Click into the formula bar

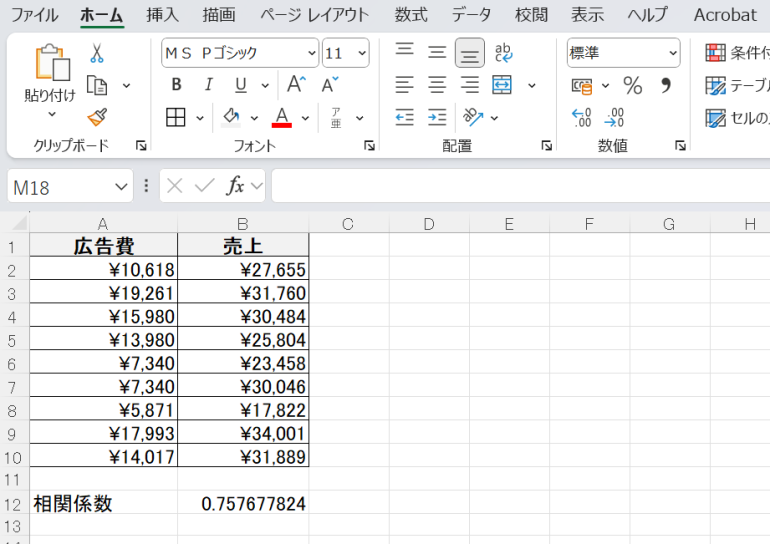(x=521, y=186)
